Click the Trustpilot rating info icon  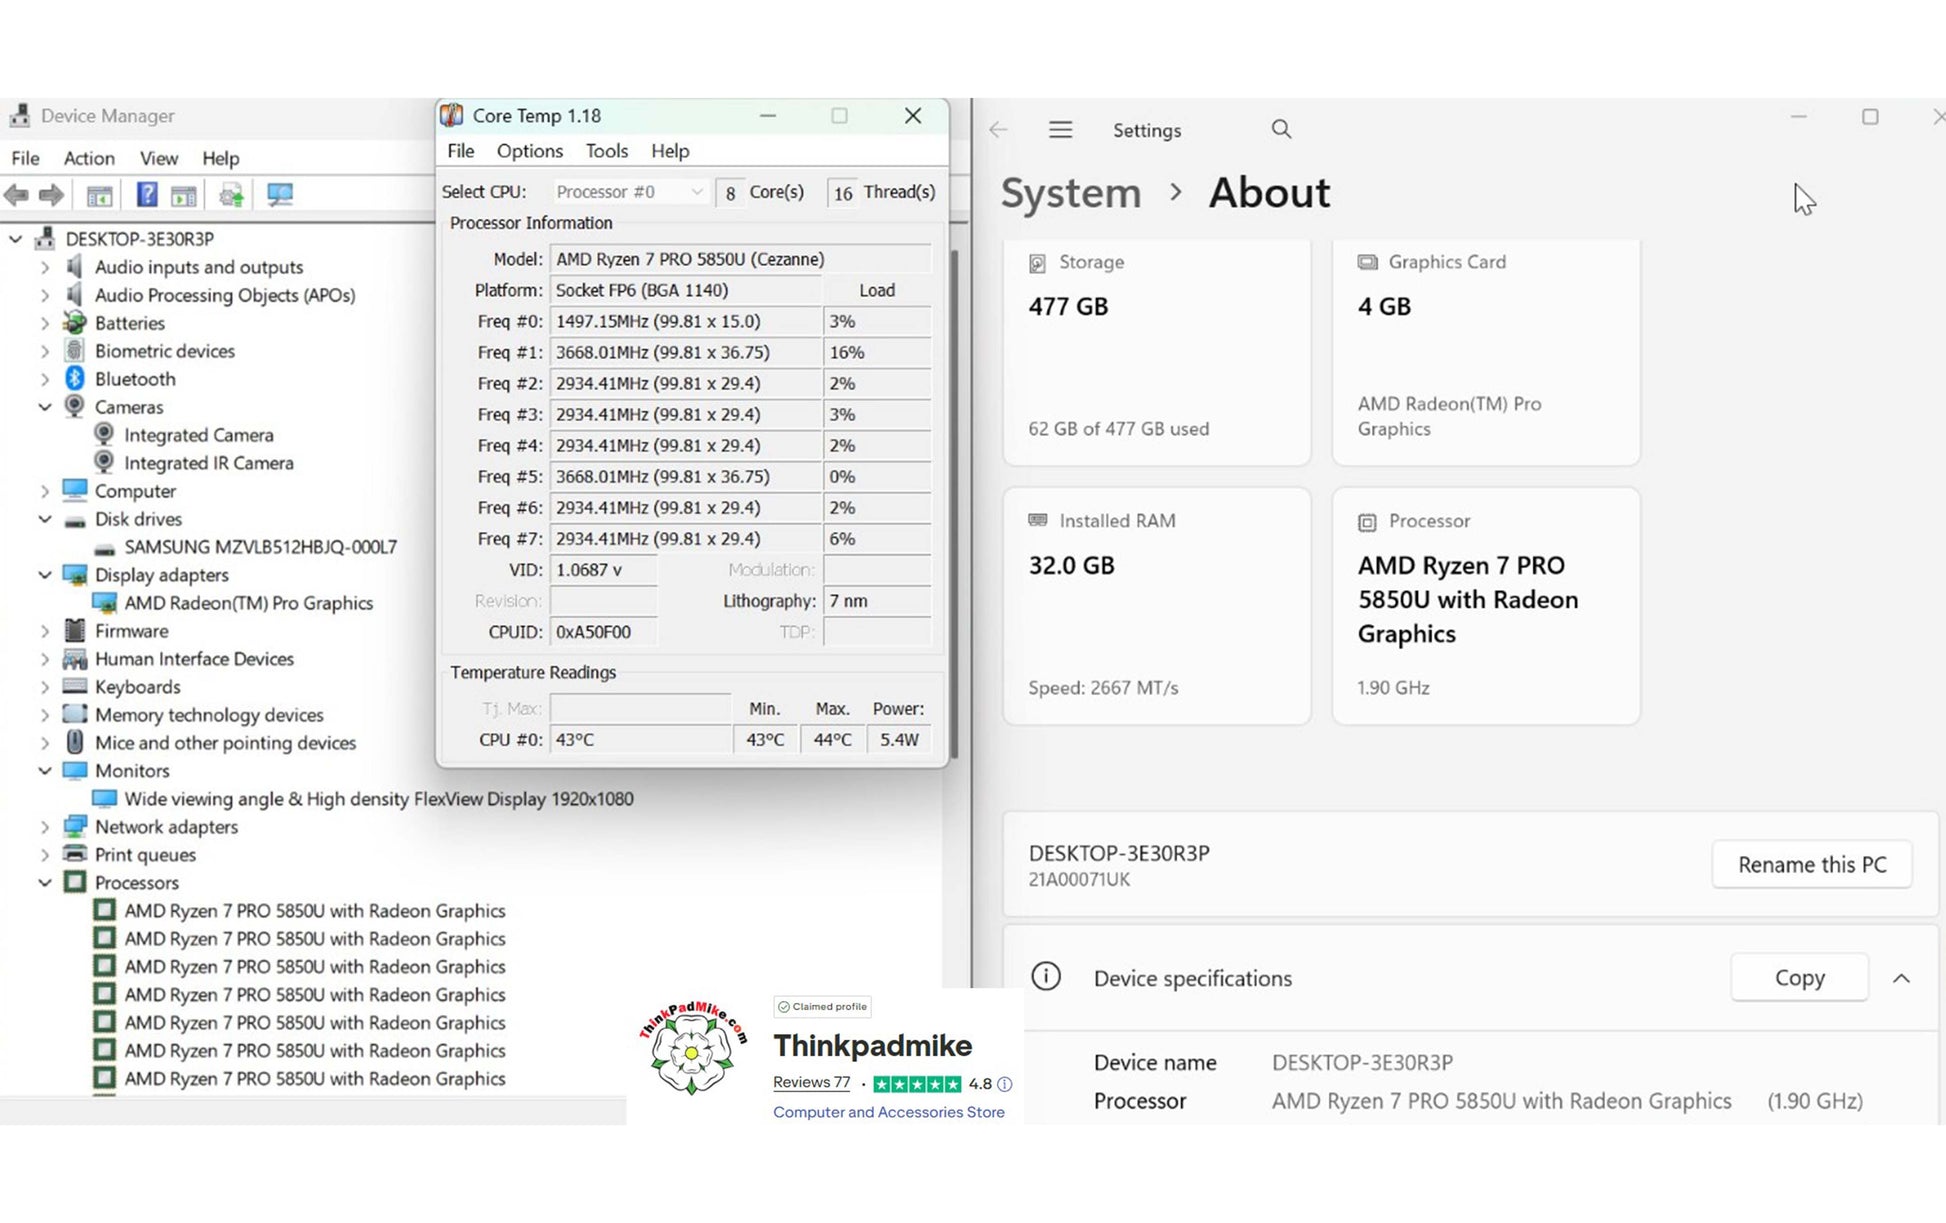(1005, 1084)
